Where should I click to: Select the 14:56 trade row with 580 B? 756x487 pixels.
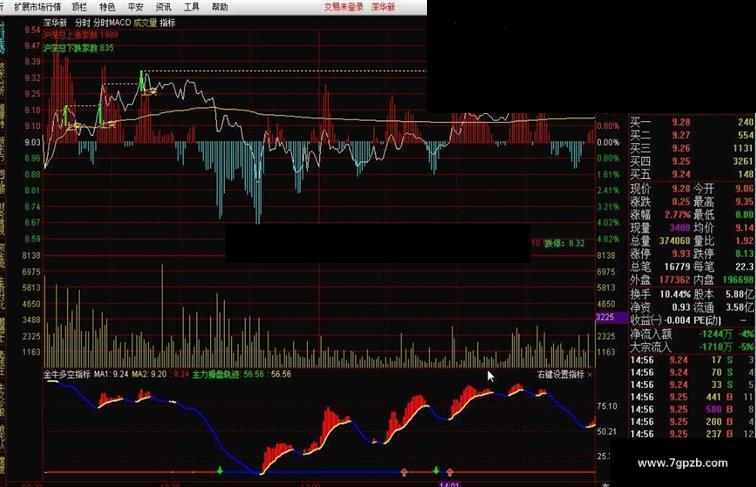692,410
